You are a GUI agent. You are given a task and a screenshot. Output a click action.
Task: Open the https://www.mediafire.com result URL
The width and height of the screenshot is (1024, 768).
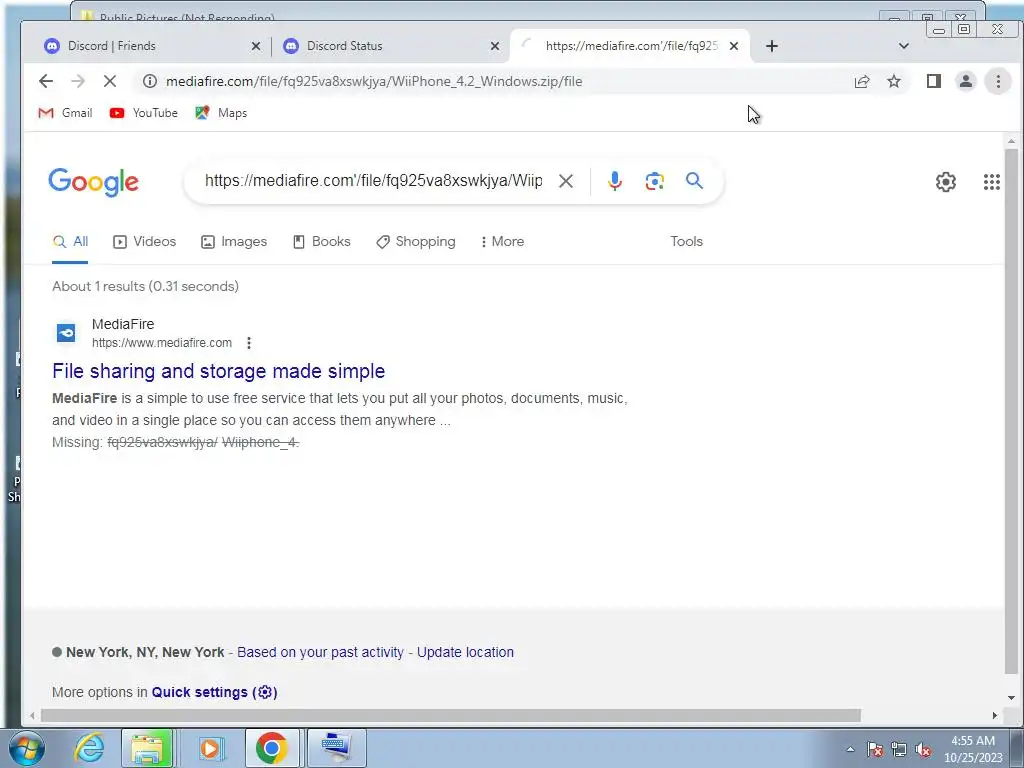tap(162, 343)
